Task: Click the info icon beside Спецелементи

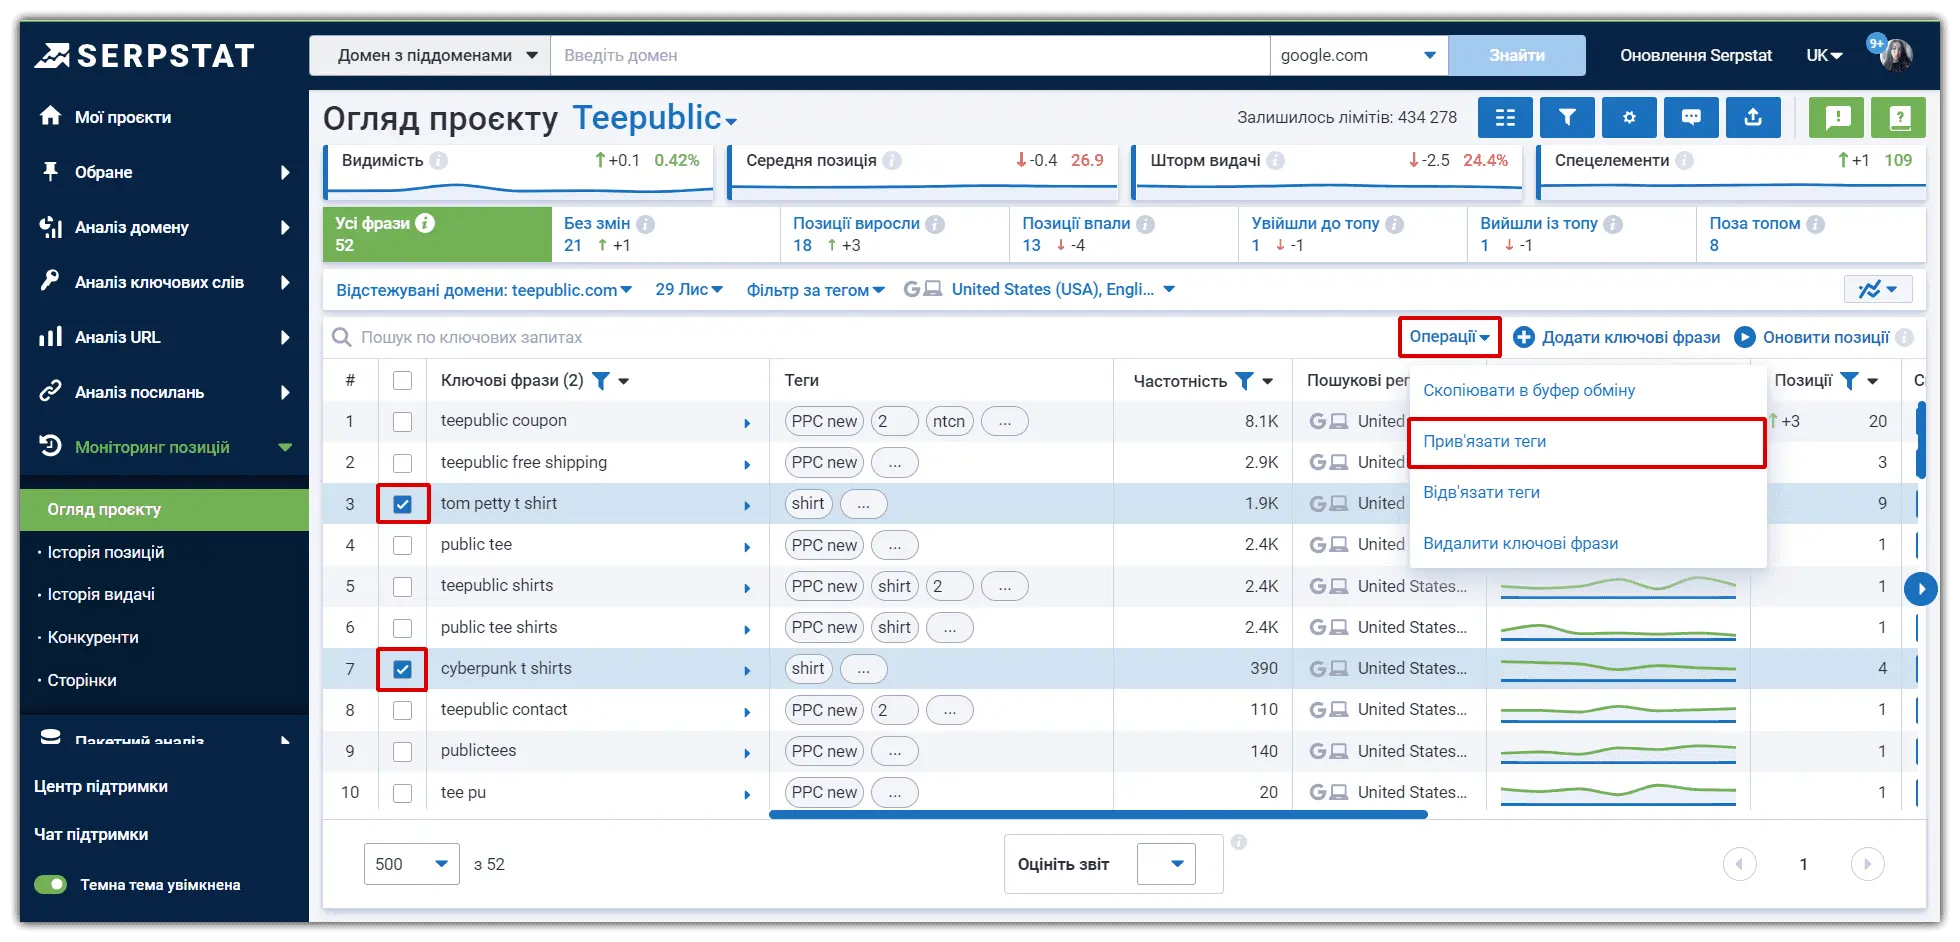Action: coord(1685,160)
